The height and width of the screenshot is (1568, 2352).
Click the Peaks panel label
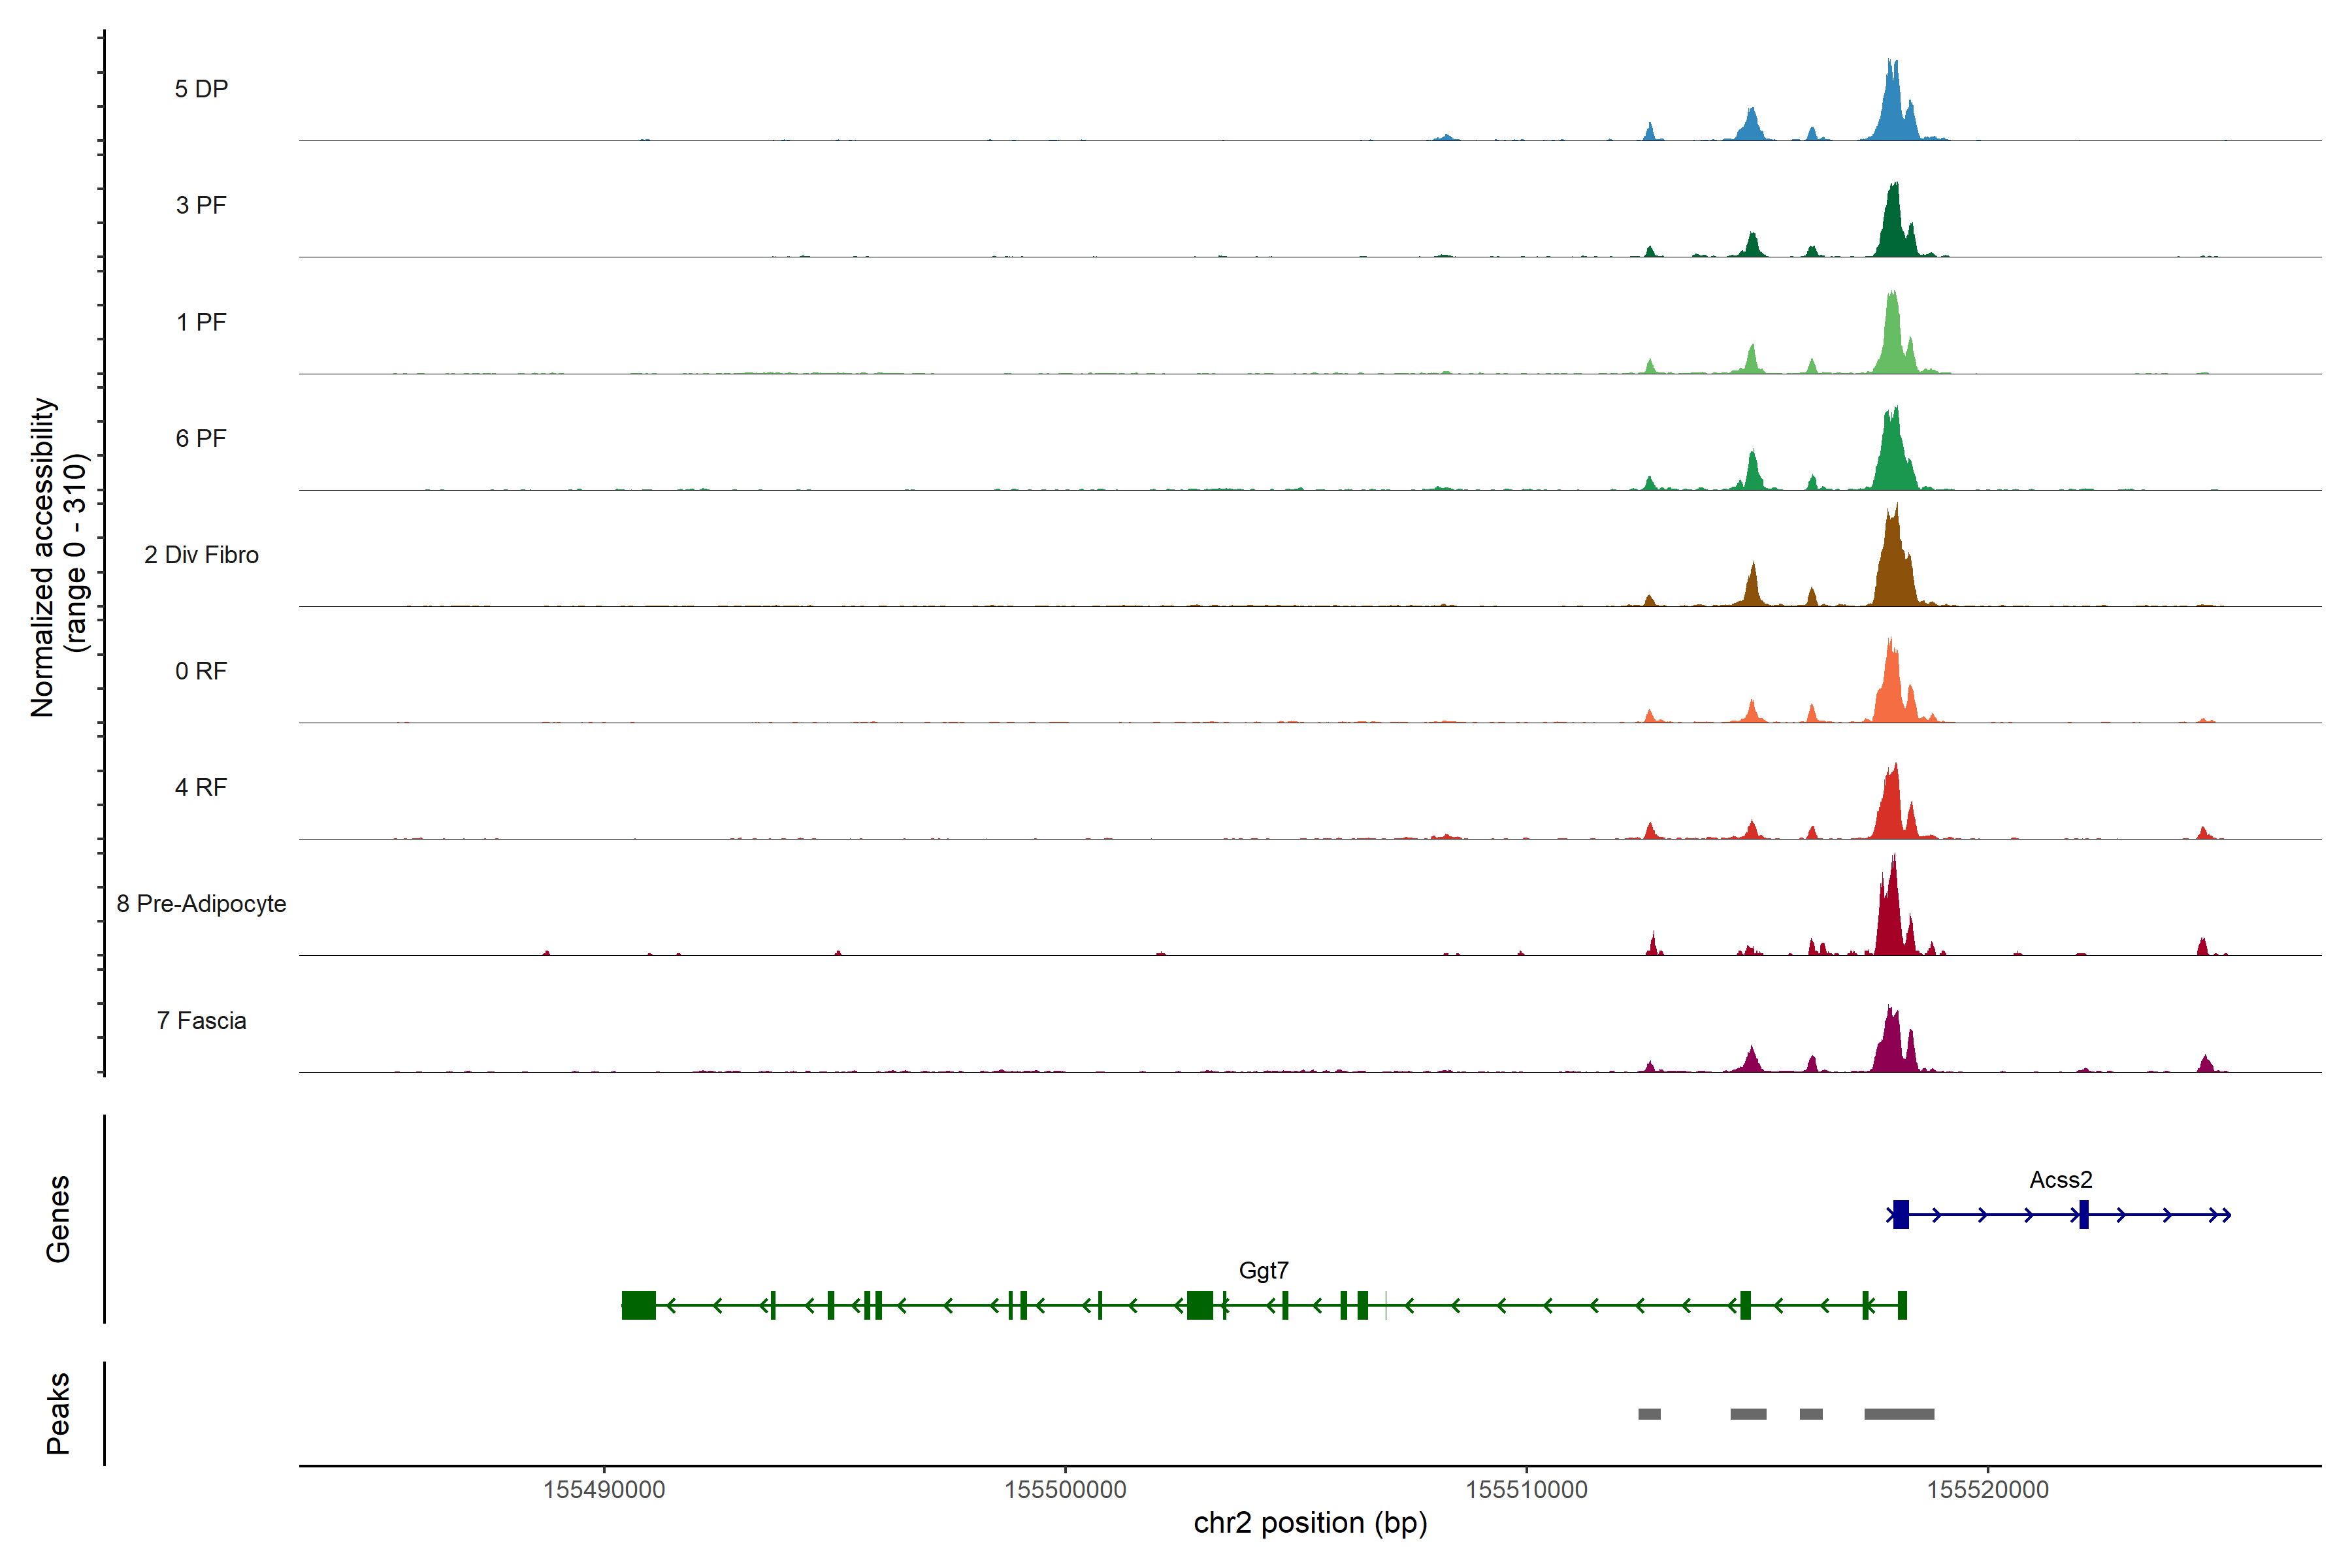(x=58, y=1413)
